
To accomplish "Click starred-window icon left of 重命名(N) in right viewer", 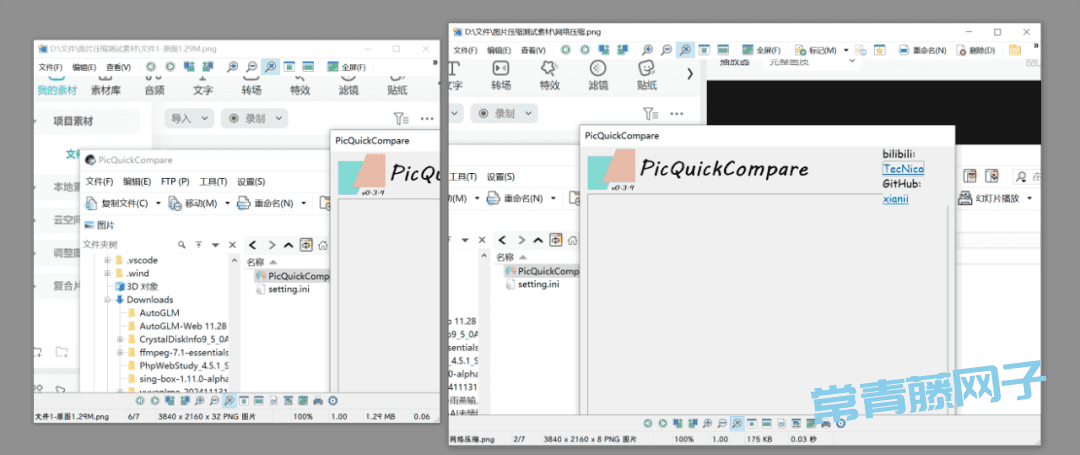I will [x=880, y=50].
